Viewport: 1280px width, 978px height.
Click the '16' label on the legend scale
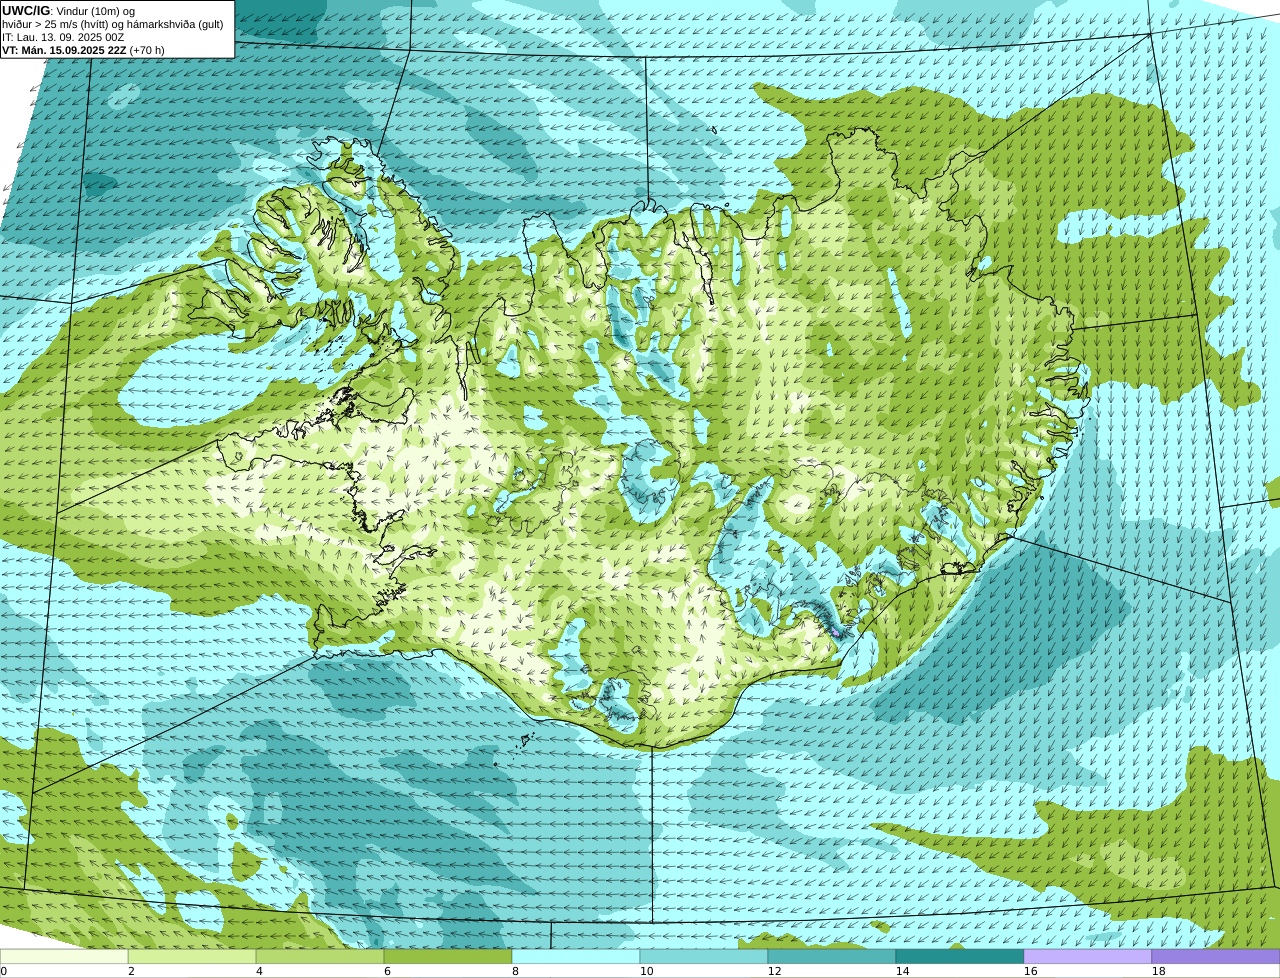click(x=1030, y=971)
